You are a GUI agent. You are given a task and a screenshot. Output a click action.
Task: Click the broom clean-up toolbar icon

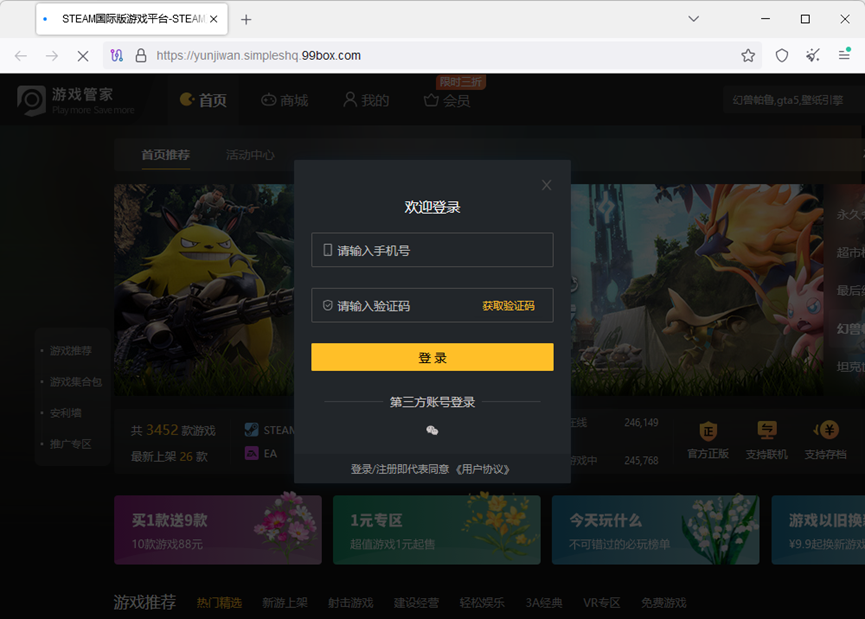coord(813,55)
